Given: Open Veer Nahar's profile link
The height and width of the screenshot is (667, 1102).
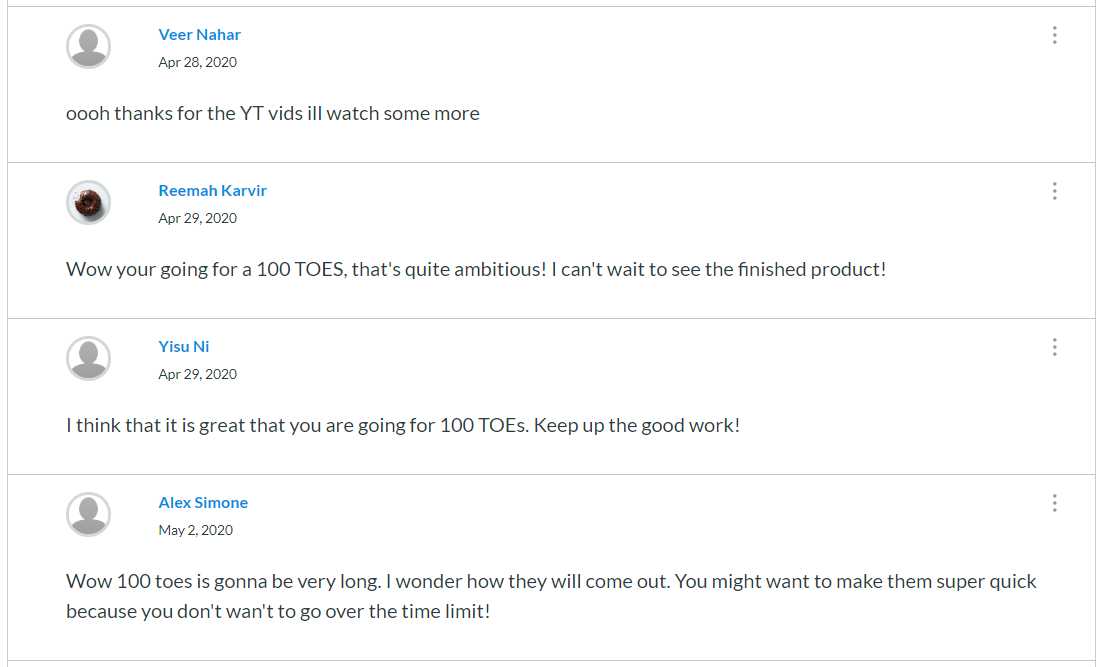Looking at the screenshot, I should click(x=200, y=34).
